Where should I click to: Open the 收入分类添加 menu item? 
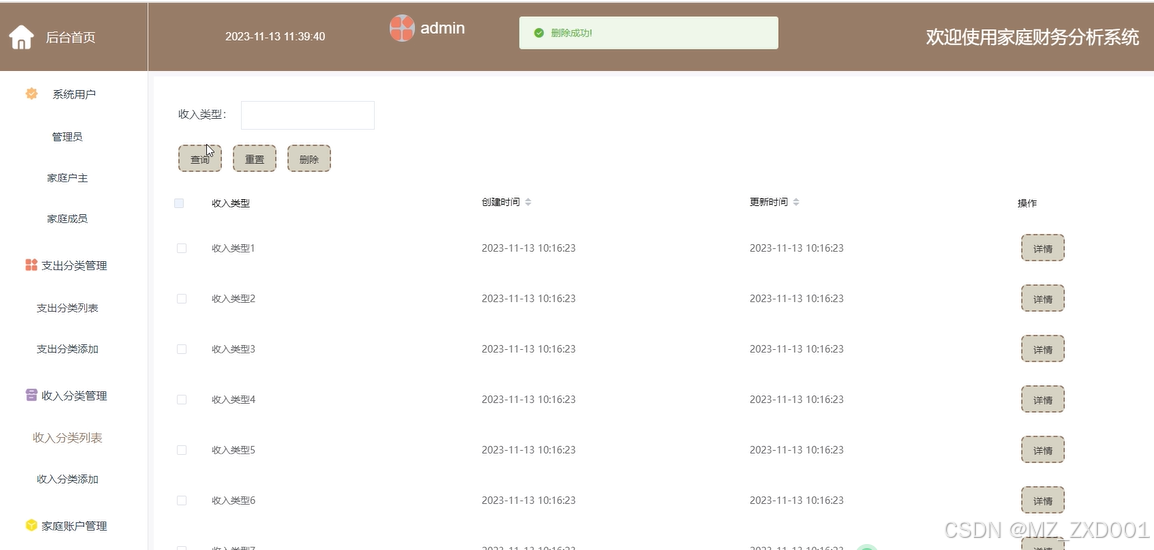click(x=67, y=479)
